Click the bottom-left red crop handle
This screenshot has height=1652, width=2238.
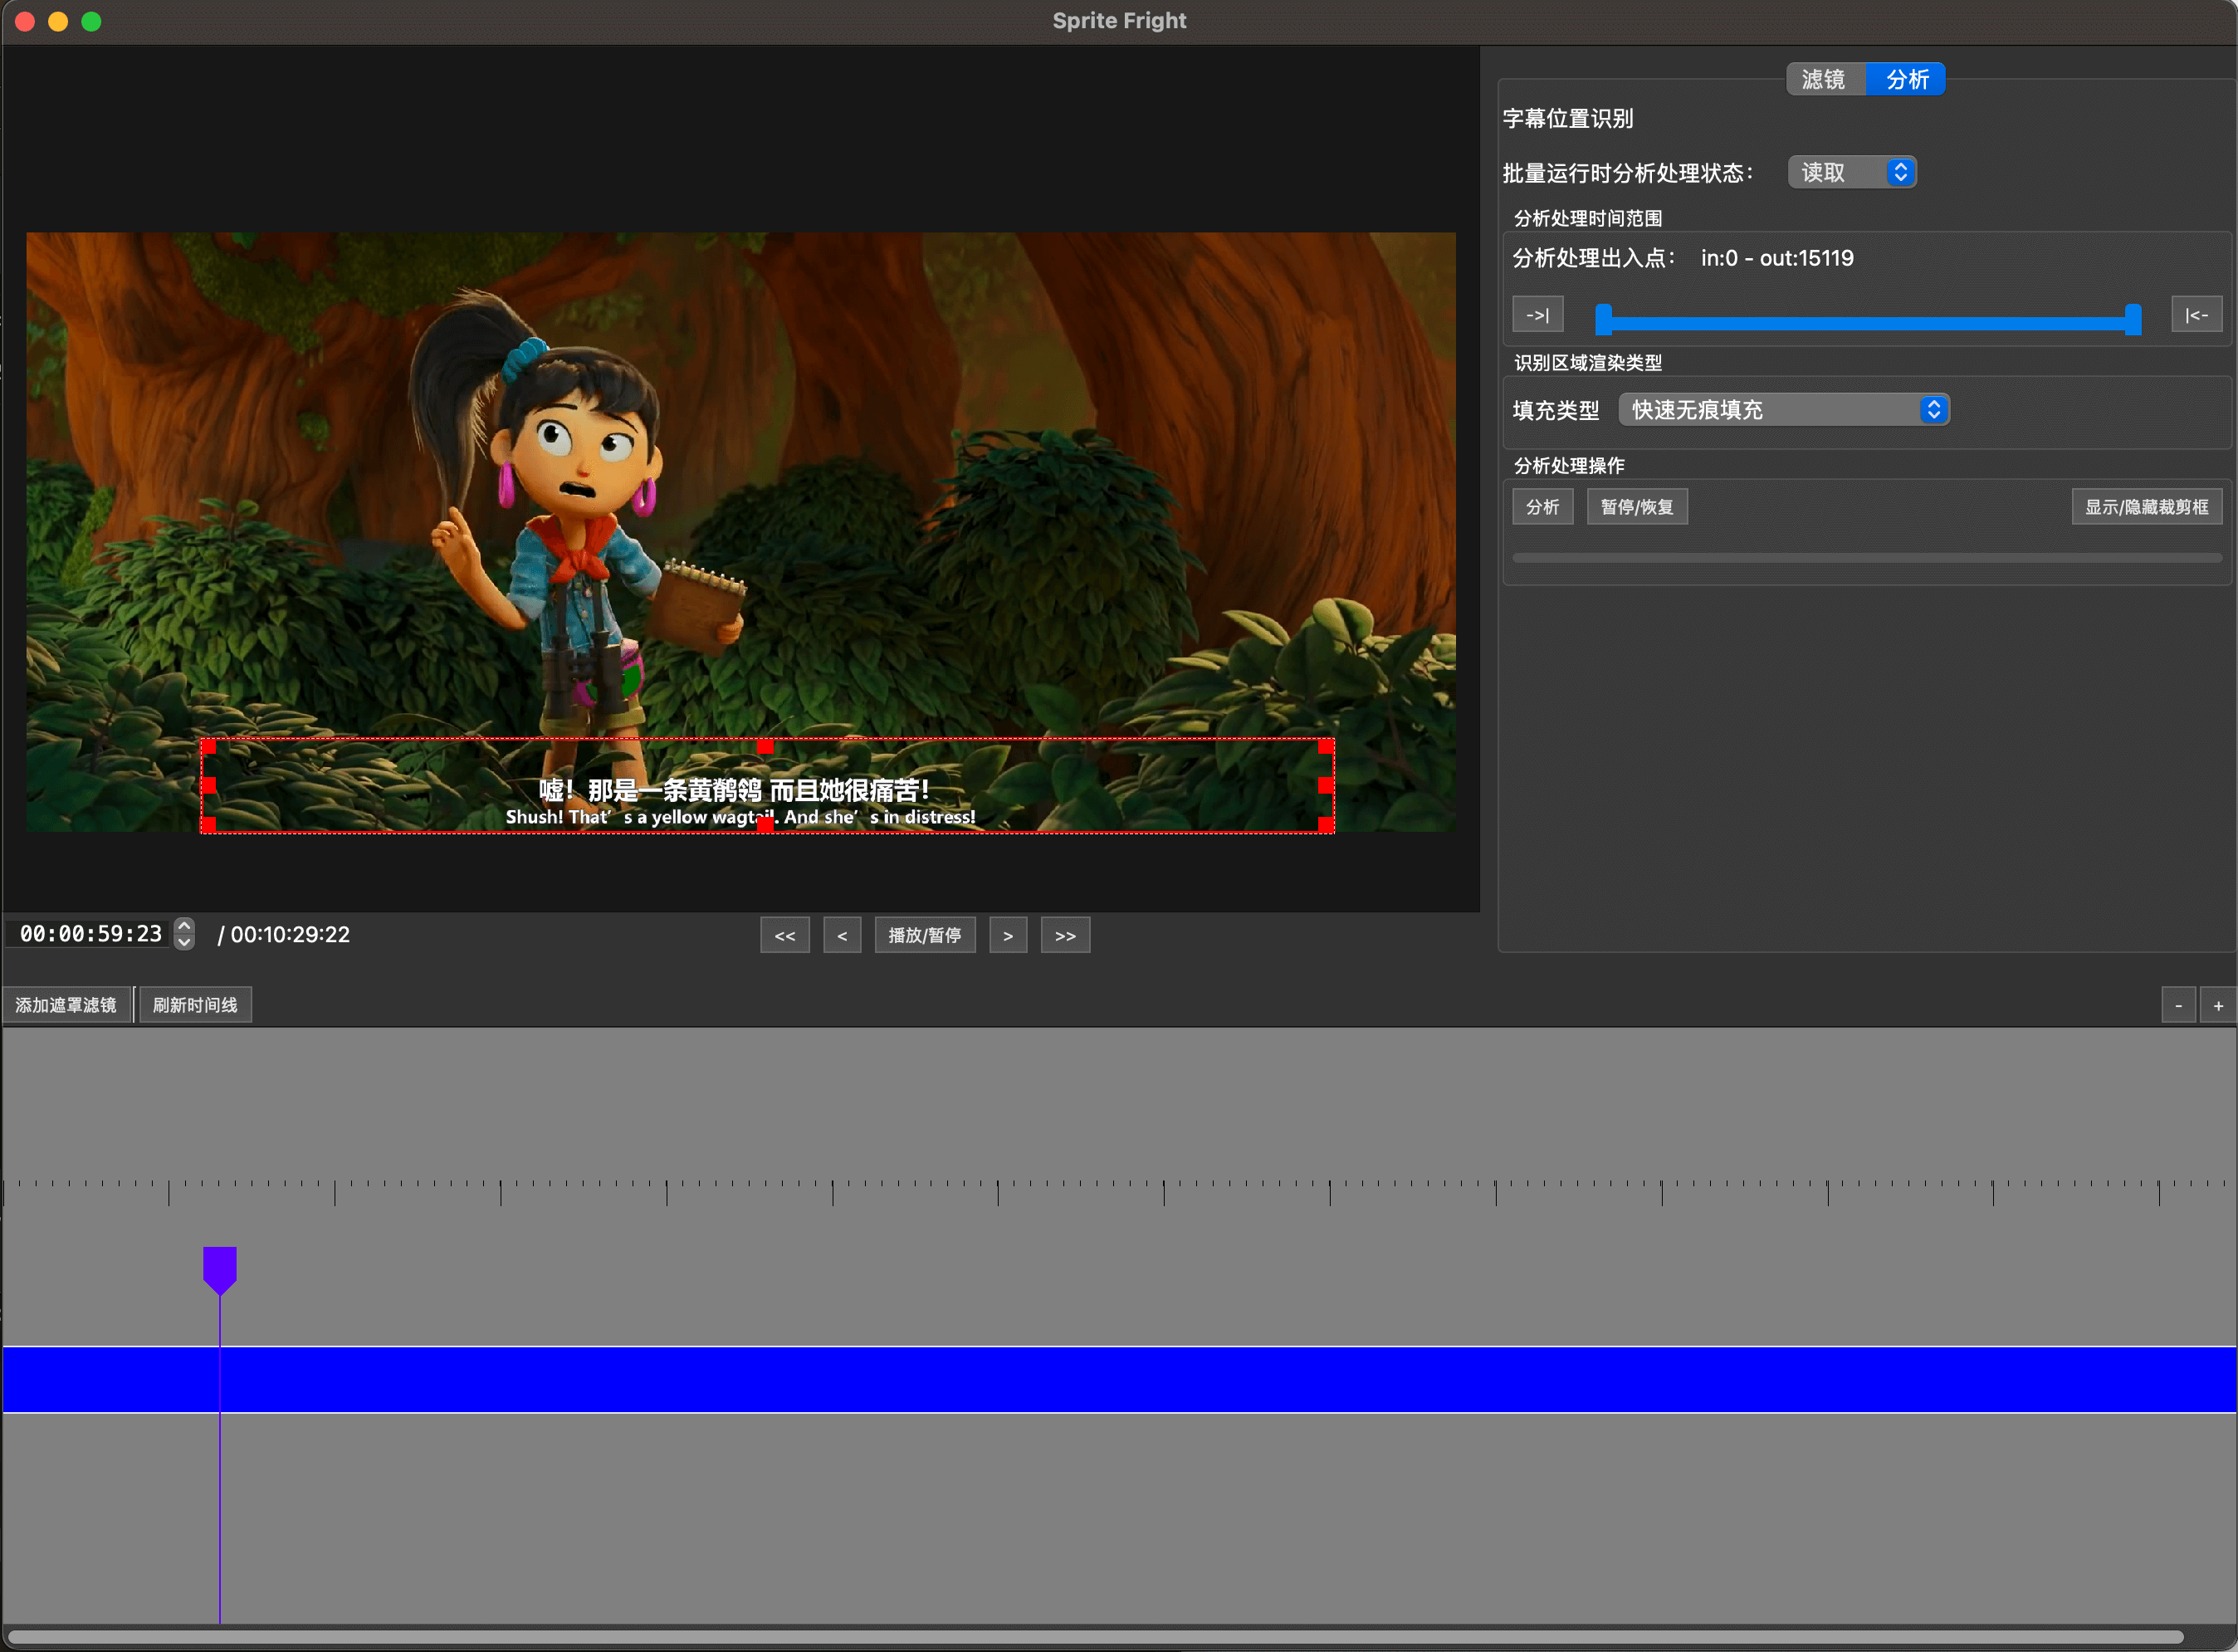pyautogui.click(x=209, y=825)
